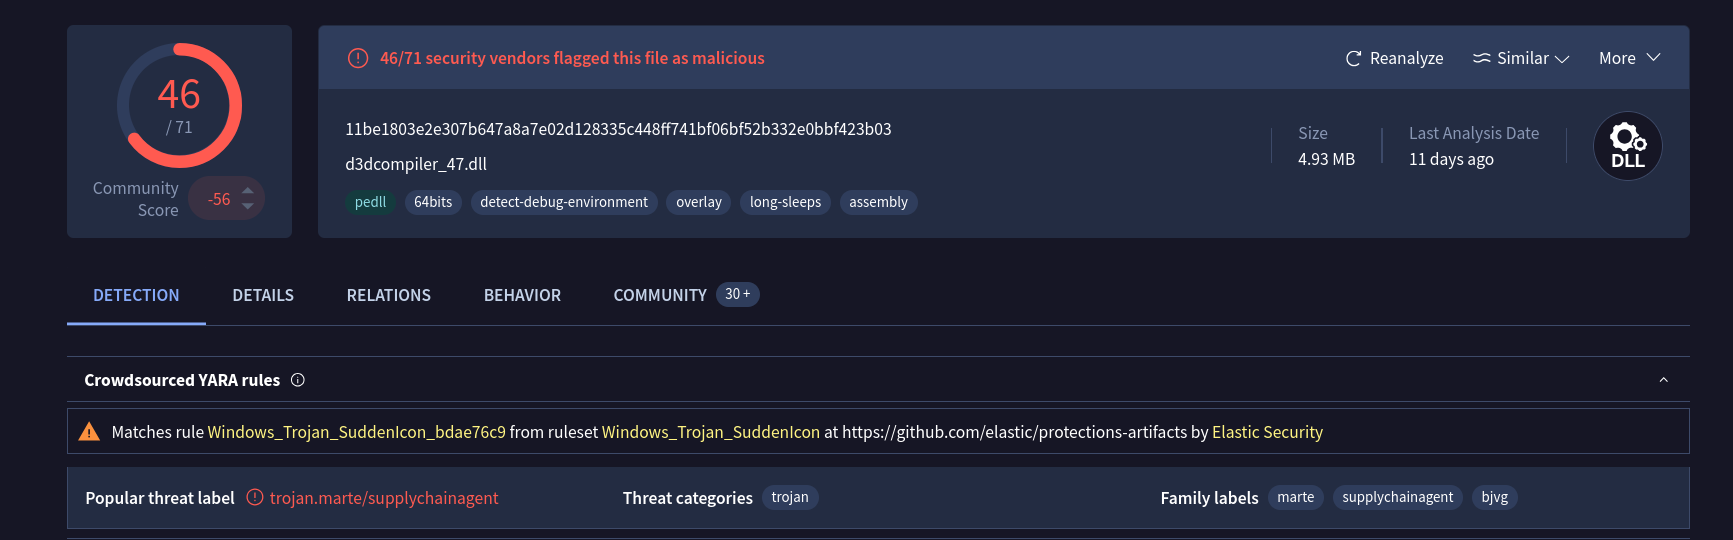1733x540 pixels.
Task: Open the Behavior tab
Action: (522, 295)
